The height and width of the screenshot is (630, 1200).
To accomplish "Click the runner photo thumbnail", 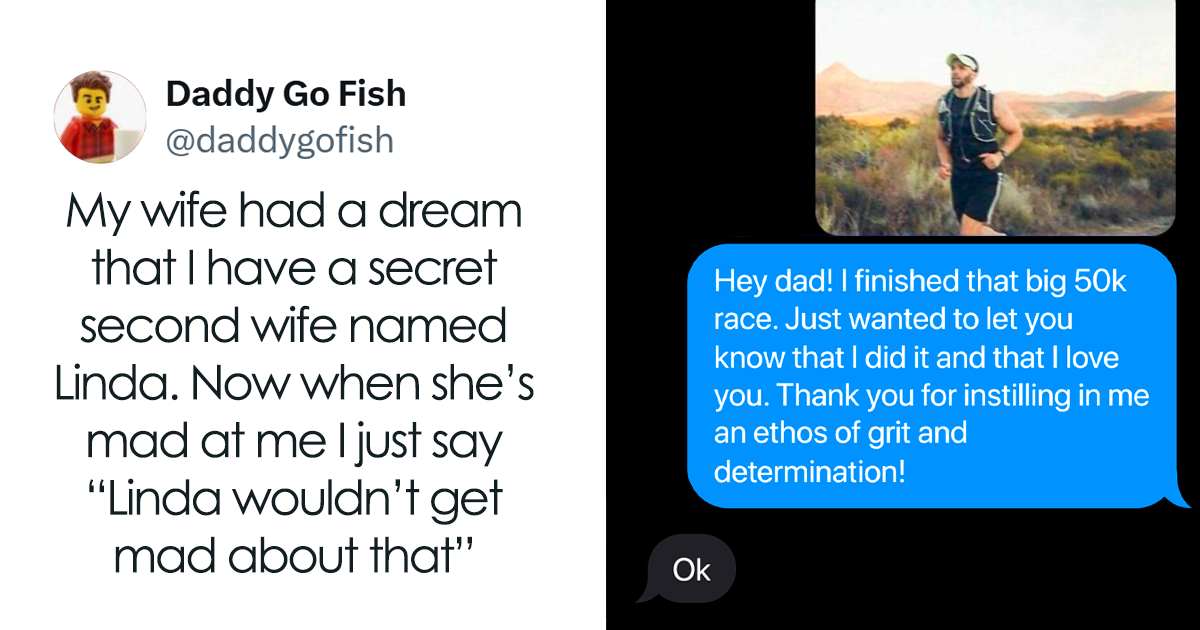I will tap(995, 118).
